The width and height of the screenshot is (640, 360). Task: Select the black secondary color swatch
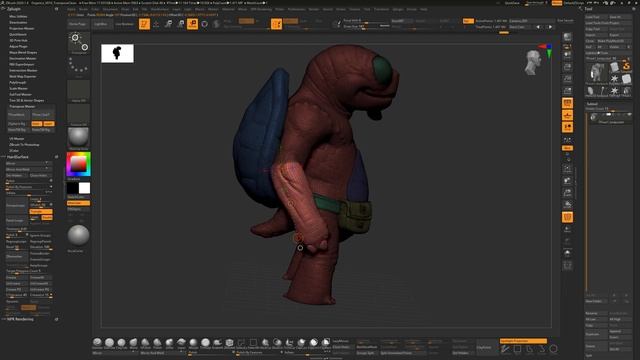pos(72,188)
